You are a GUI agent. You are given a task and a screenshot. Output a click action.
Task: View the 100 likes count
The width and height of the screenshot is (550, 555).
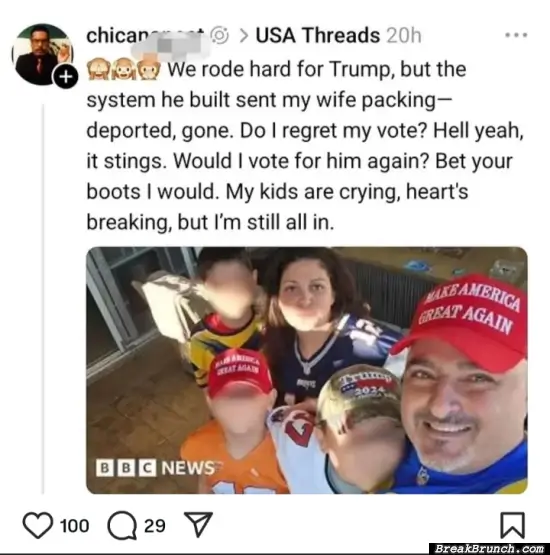tap(74, 526)
